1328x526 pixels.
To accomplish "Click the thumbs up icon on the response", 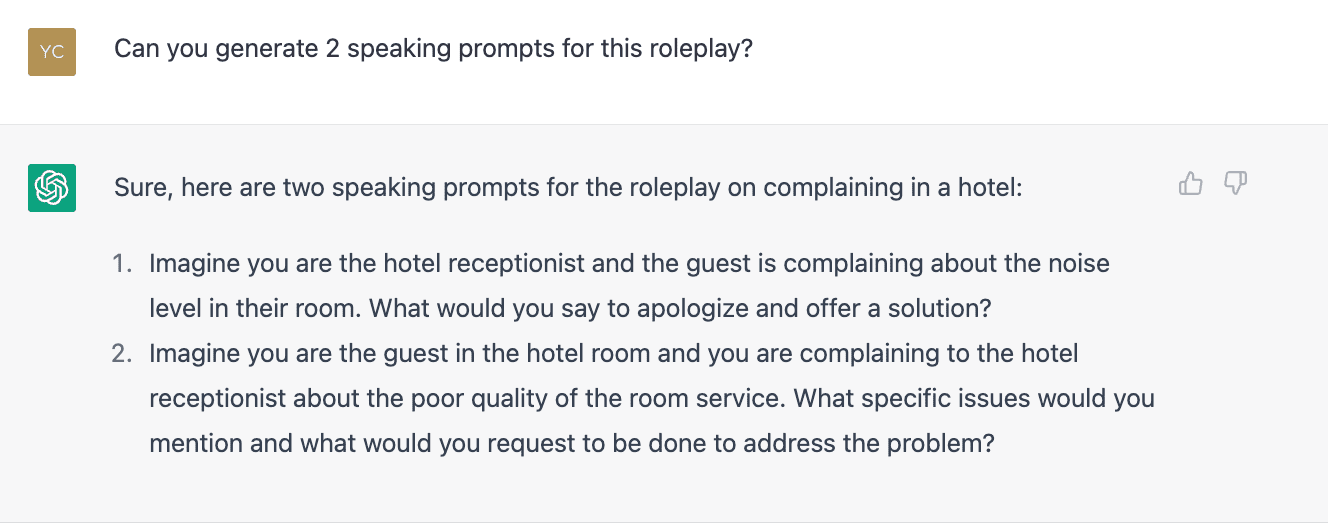I will click(x=1190, y=184).
